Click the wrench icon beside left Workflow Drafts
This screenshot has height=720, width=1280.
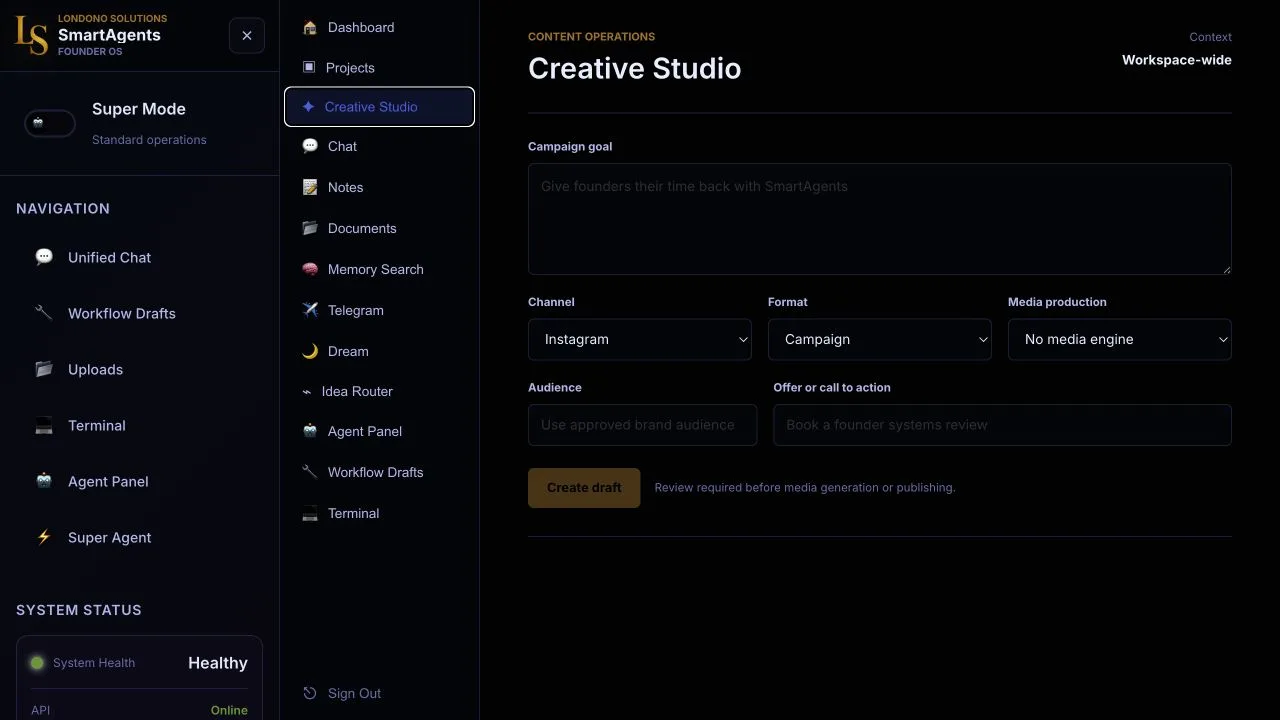(44, 313)
